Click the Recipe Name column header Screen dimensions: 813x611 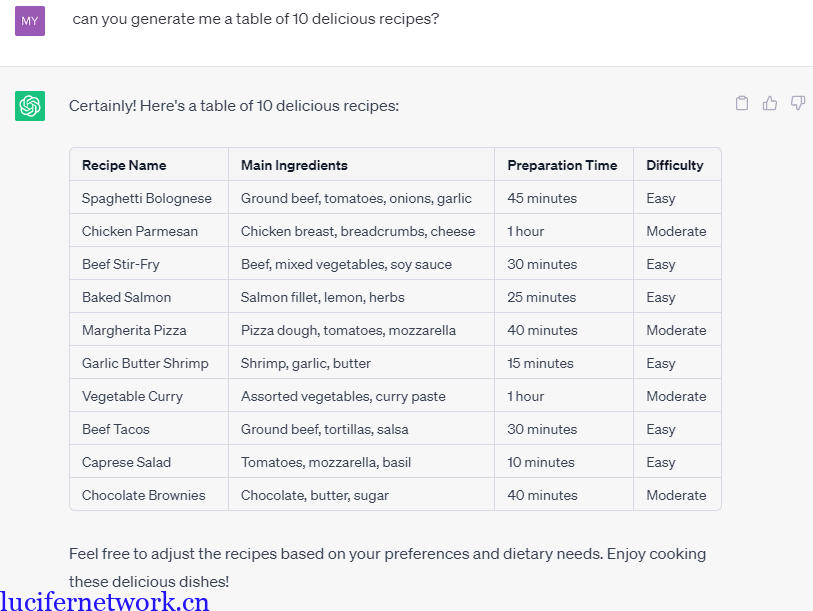124,165
